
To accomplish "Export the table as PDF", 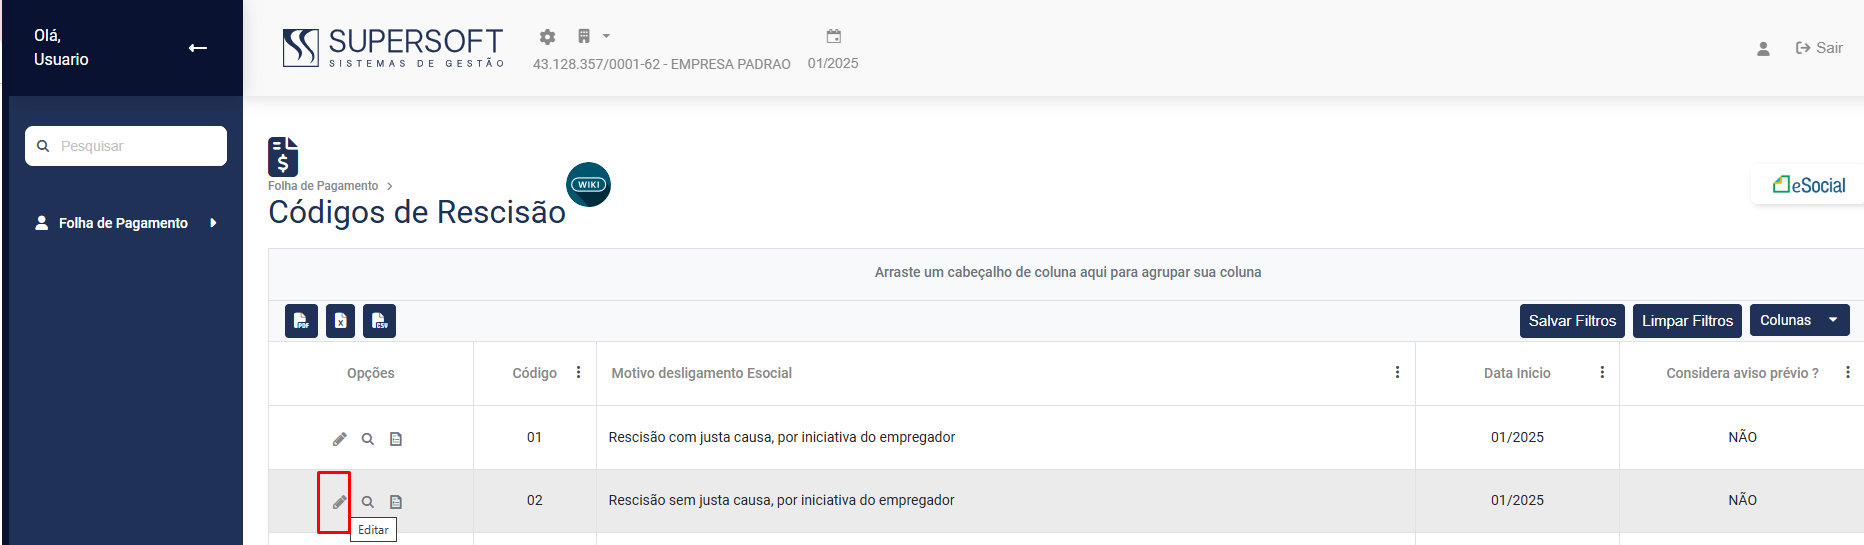I will (301, 321).
